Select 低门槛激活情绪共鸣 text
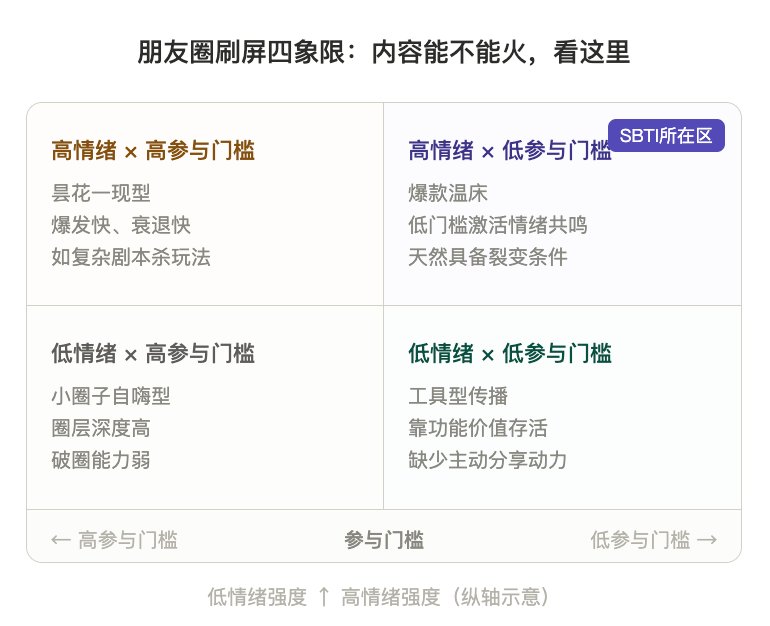Viewport: 770px width, 626px height. pyautogui.click(x=498, y=225)
